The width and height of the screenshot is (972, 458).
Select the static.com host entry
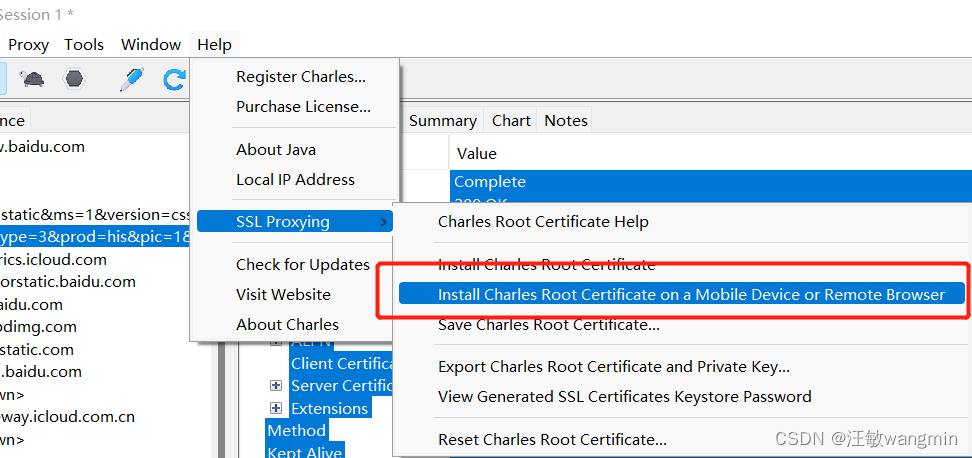(37, 349)
